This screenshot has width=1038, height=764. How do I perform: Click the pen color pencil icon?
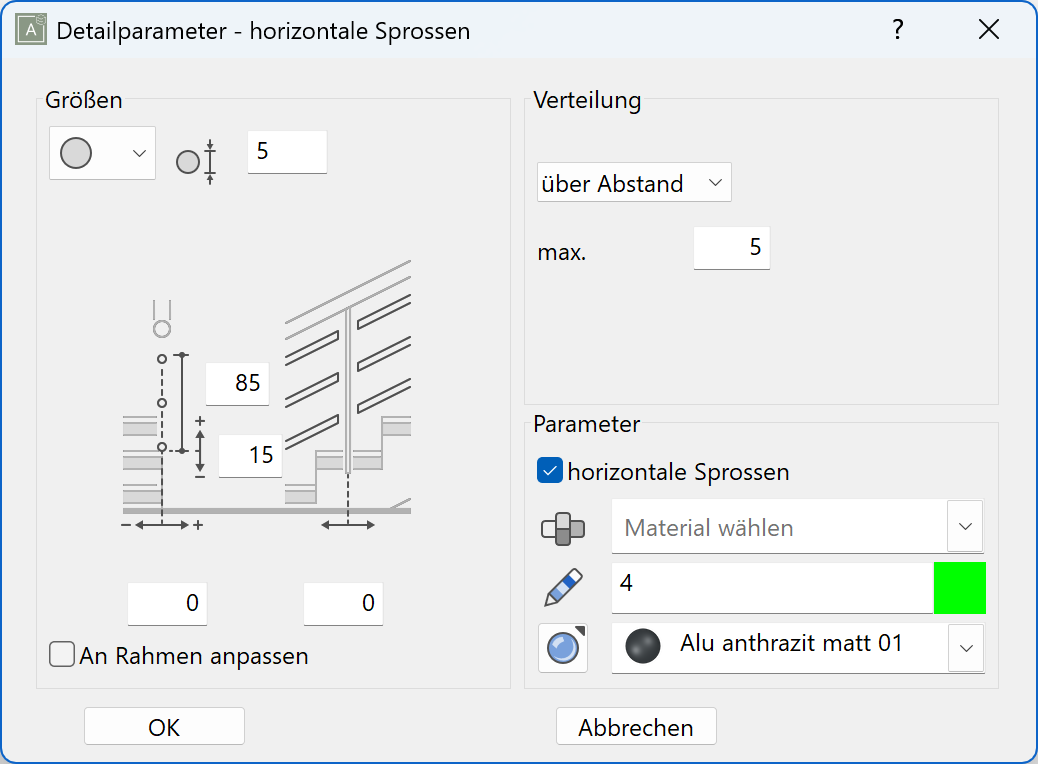pyautogui.click(x=563, y=587)
